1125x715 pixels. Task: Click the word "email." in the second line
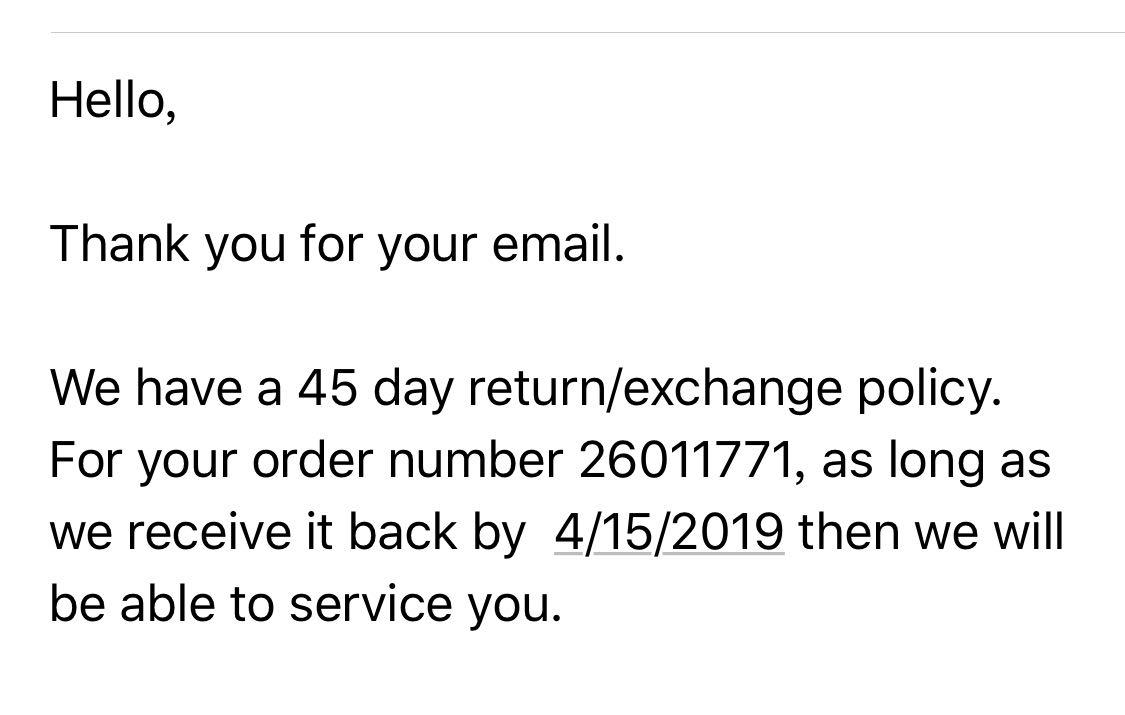pyautogui.click(x=558, y=244)
